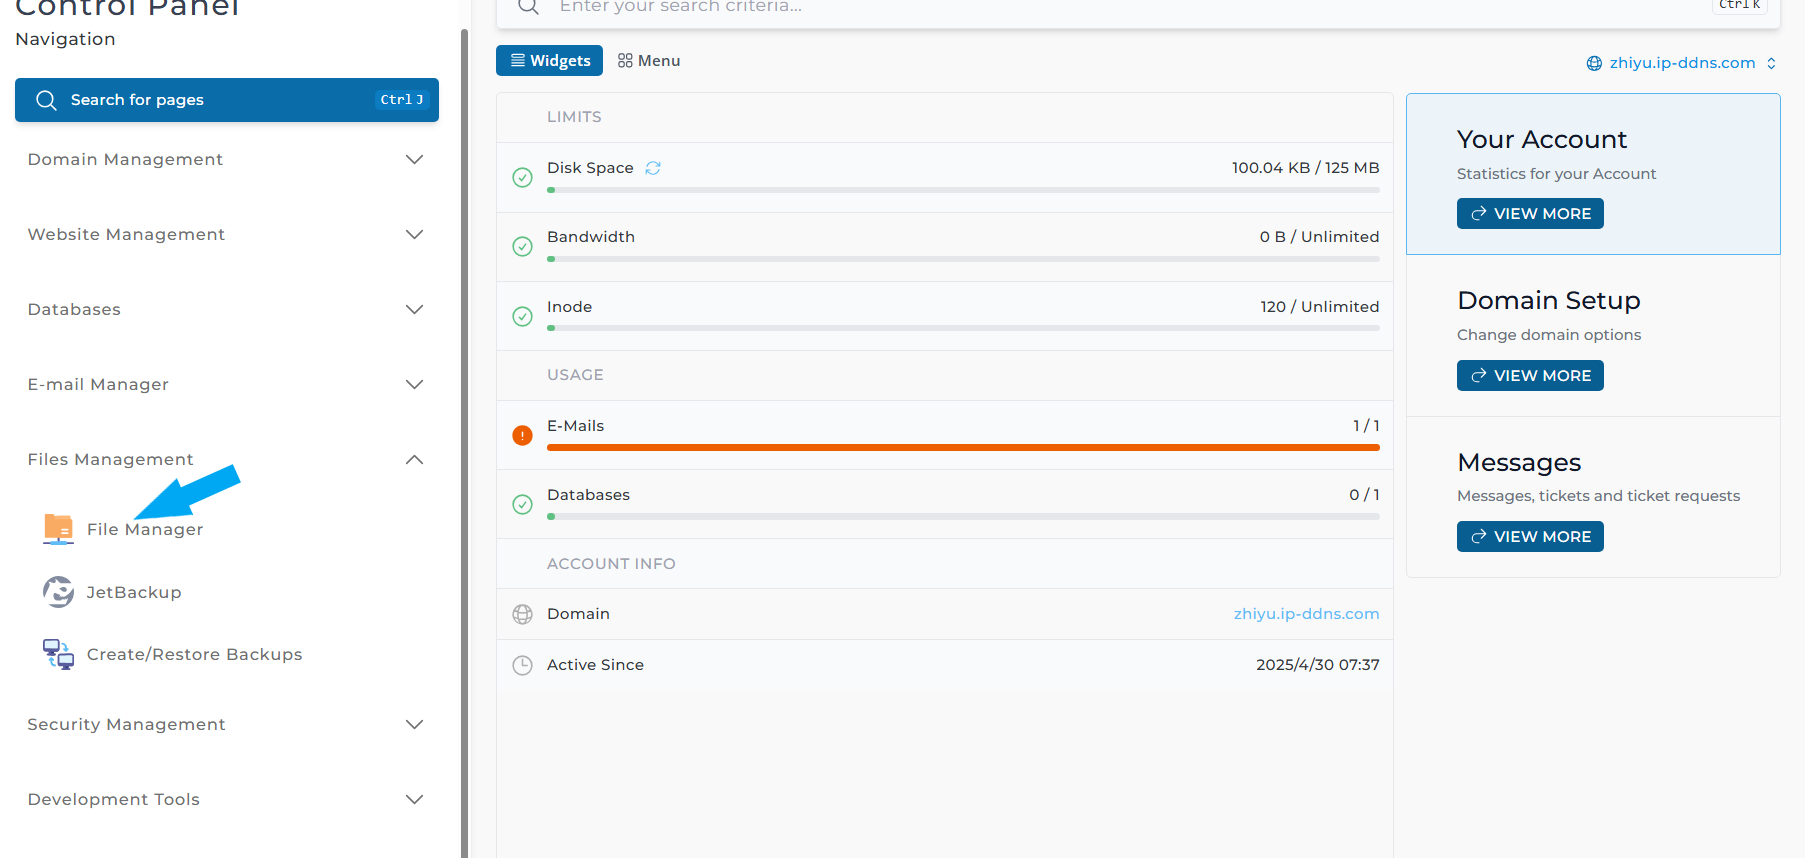Switch to the Menu view tab

pyautogui.click(x=649, y=61)
